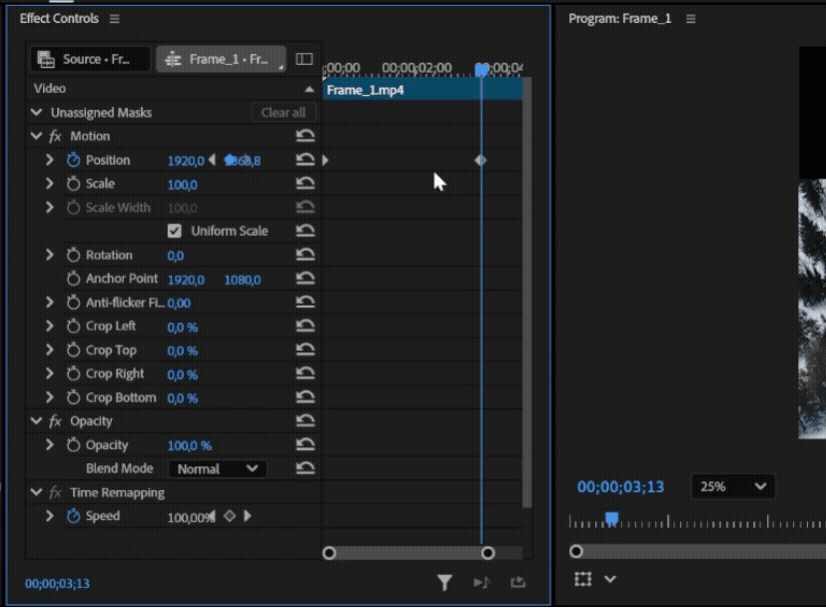
Task: Reset the Position parameter
Action: click(305, 160)
